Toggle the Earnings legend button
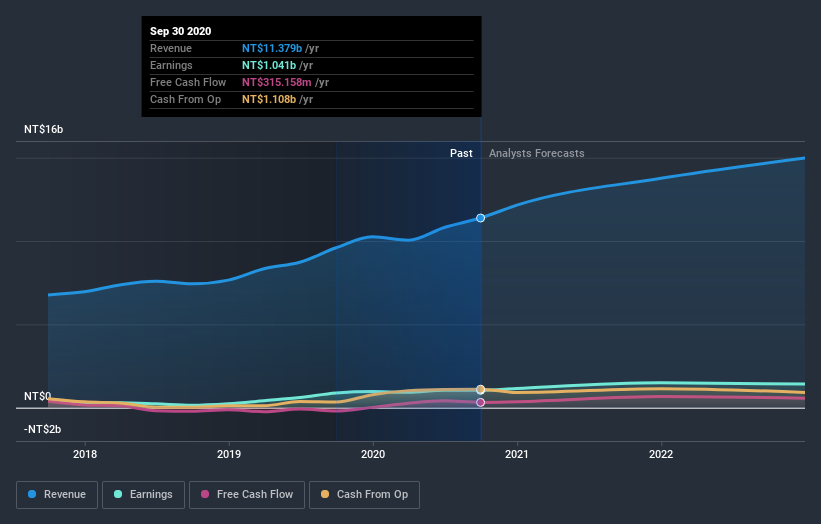Screen dimensions: 821x524 pos(143,495)
